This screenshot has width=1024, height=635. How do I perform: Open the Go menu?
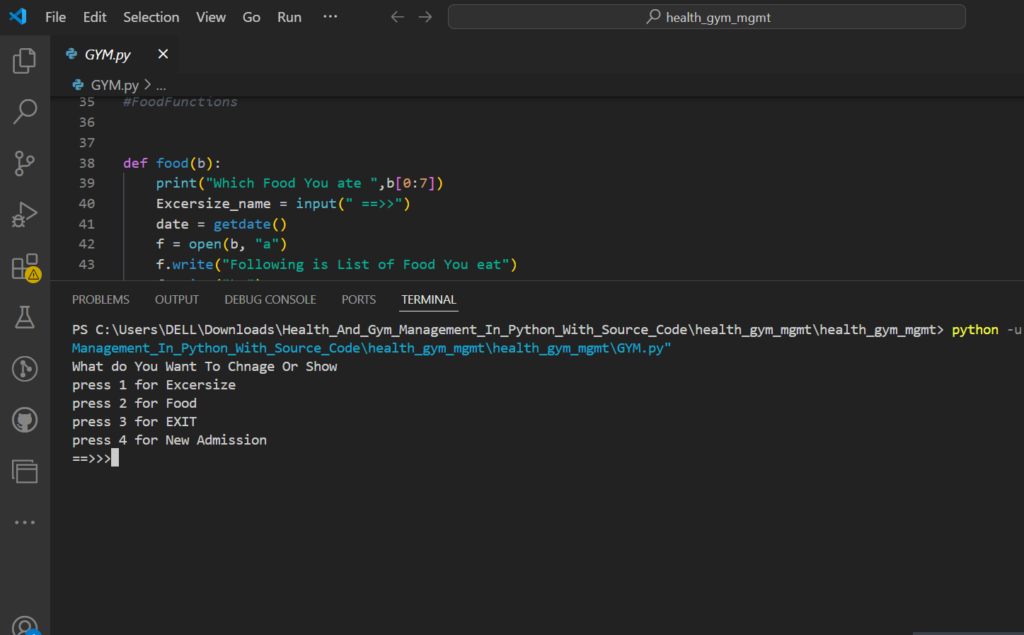(251, 17)
